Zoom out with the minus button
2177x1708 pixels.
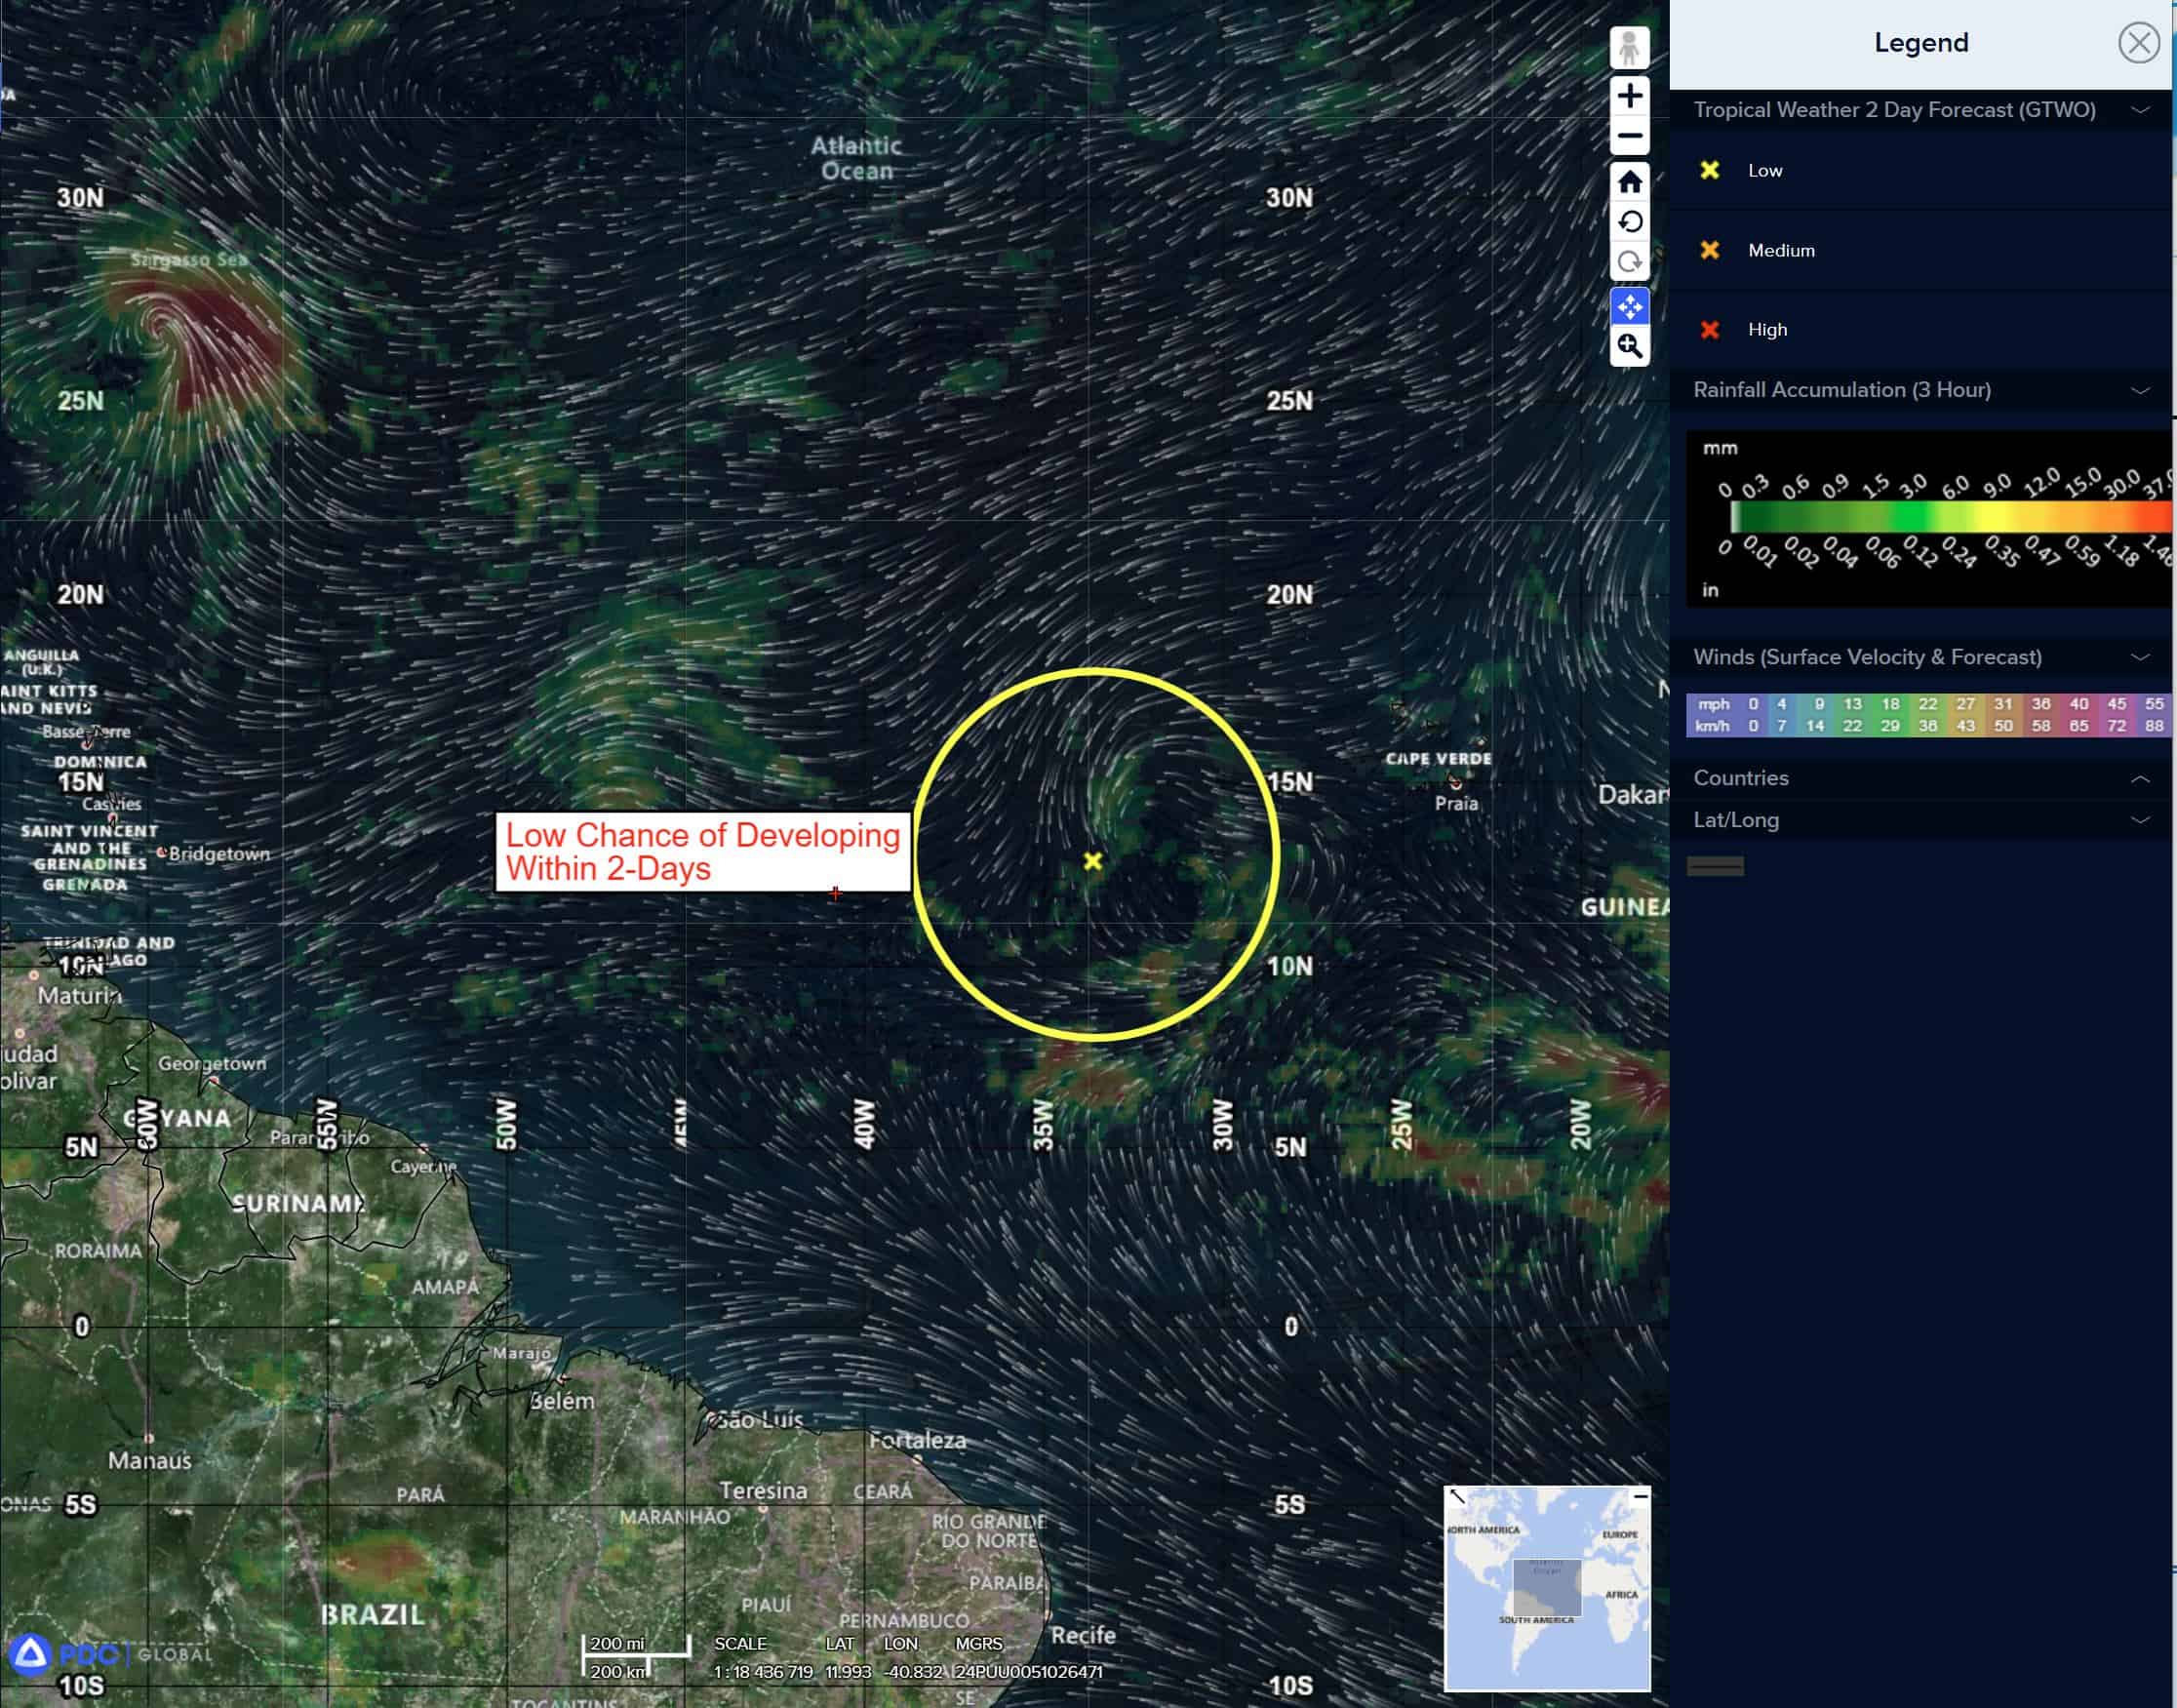(x=1629, y=136)
